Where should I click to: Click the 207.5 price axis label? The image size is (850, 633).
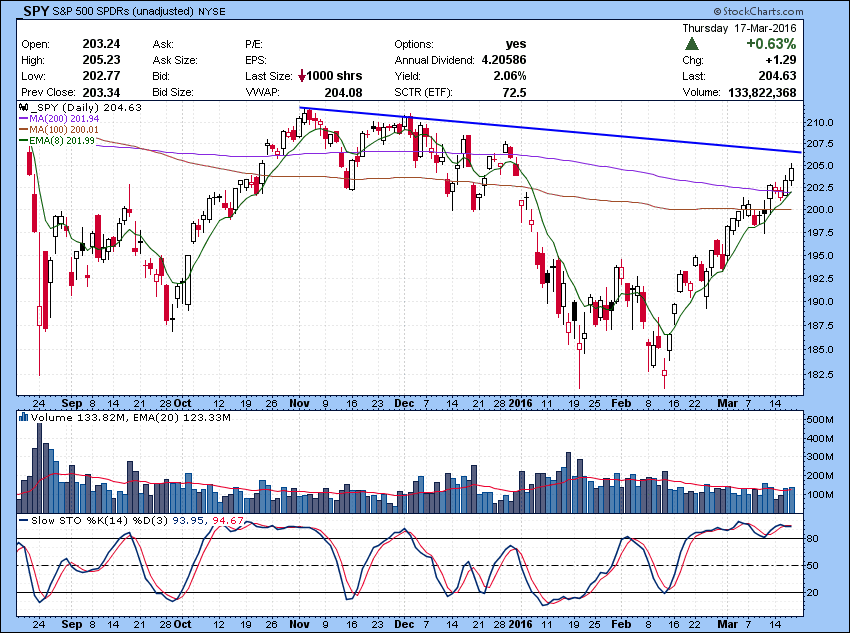820,144
